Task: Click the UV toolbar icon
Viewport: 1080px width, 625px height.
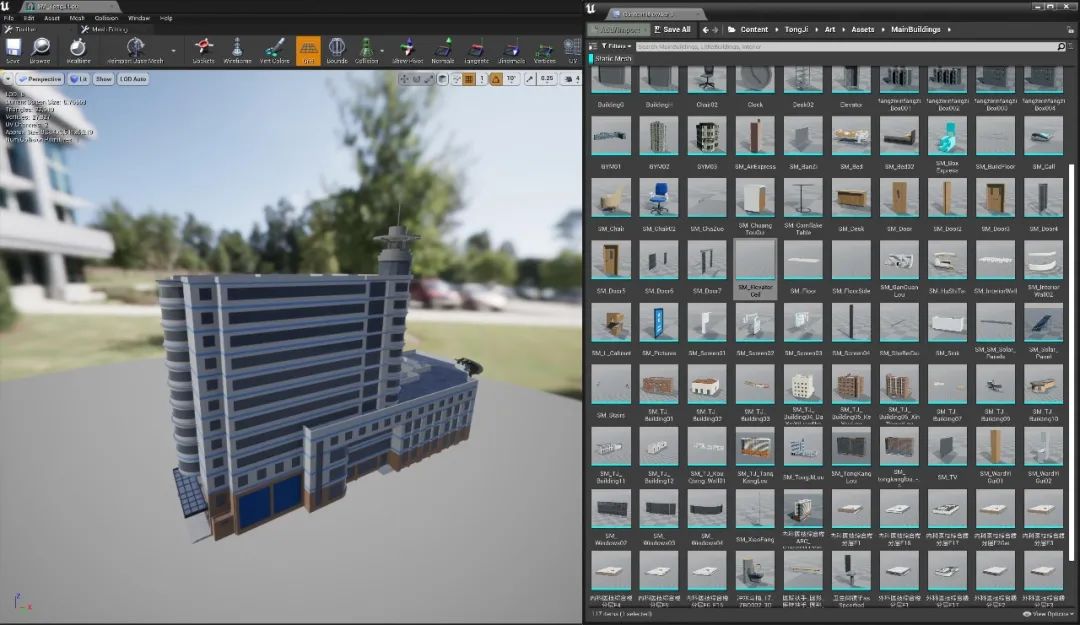Action: [x=572, y=50]
